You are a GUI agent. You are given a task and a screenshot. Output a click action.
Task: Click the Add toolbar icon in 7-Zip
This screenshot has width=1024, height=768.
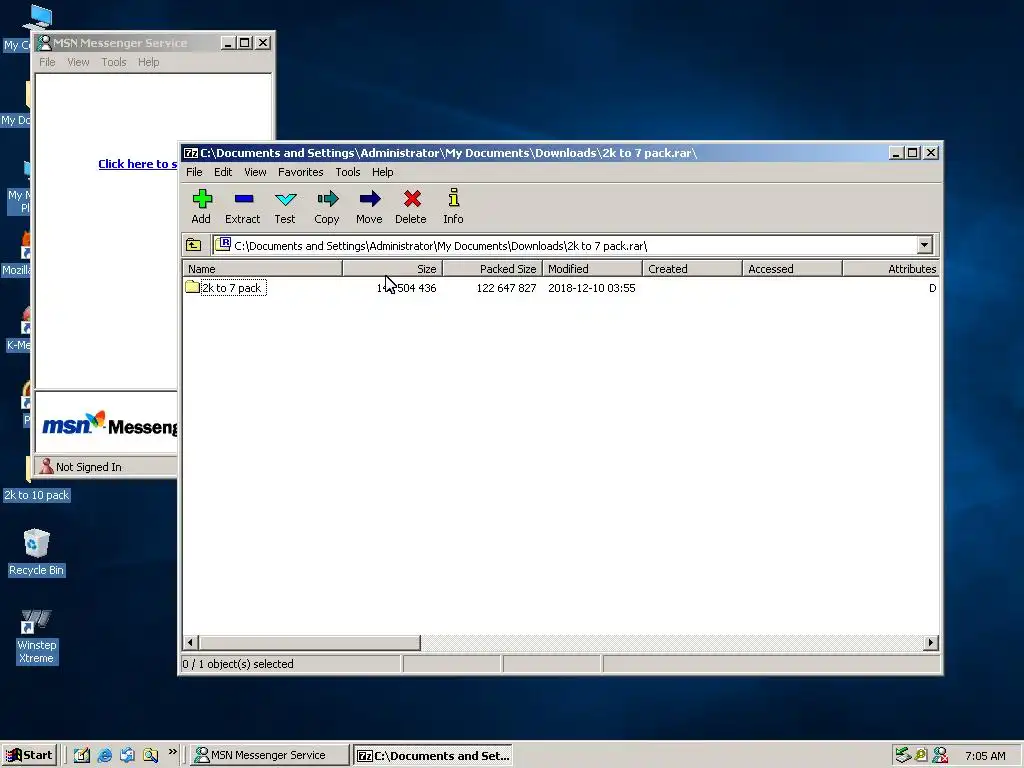[201, 206]
